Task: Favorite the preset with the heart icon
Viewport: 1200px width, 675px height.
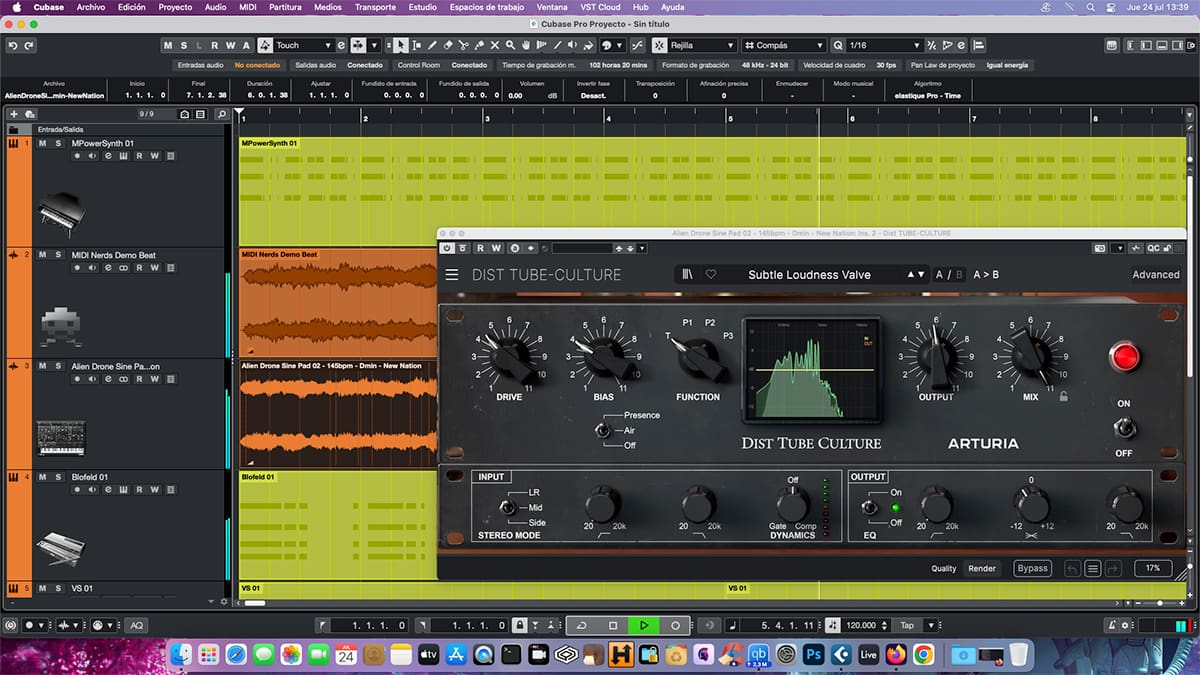Action: [x=711, y=274]
